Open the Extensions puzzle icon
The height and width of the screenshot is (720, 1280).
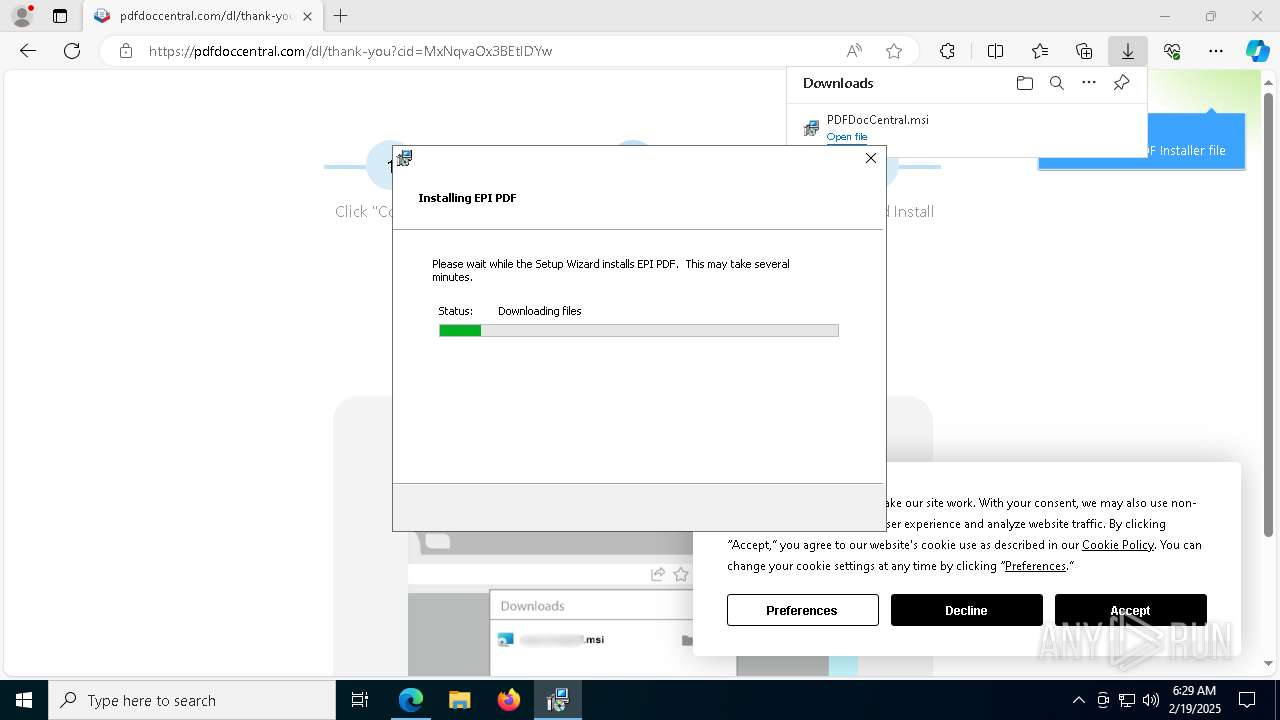click(x=947, y=51)
